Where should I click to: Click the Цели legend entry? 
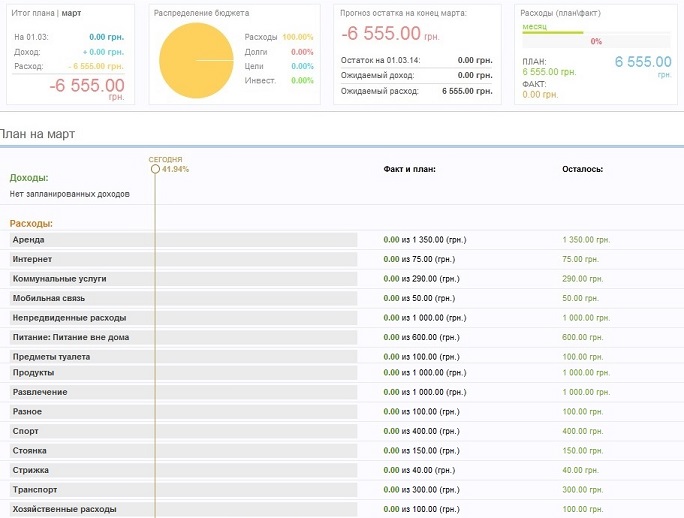[256, 66]
